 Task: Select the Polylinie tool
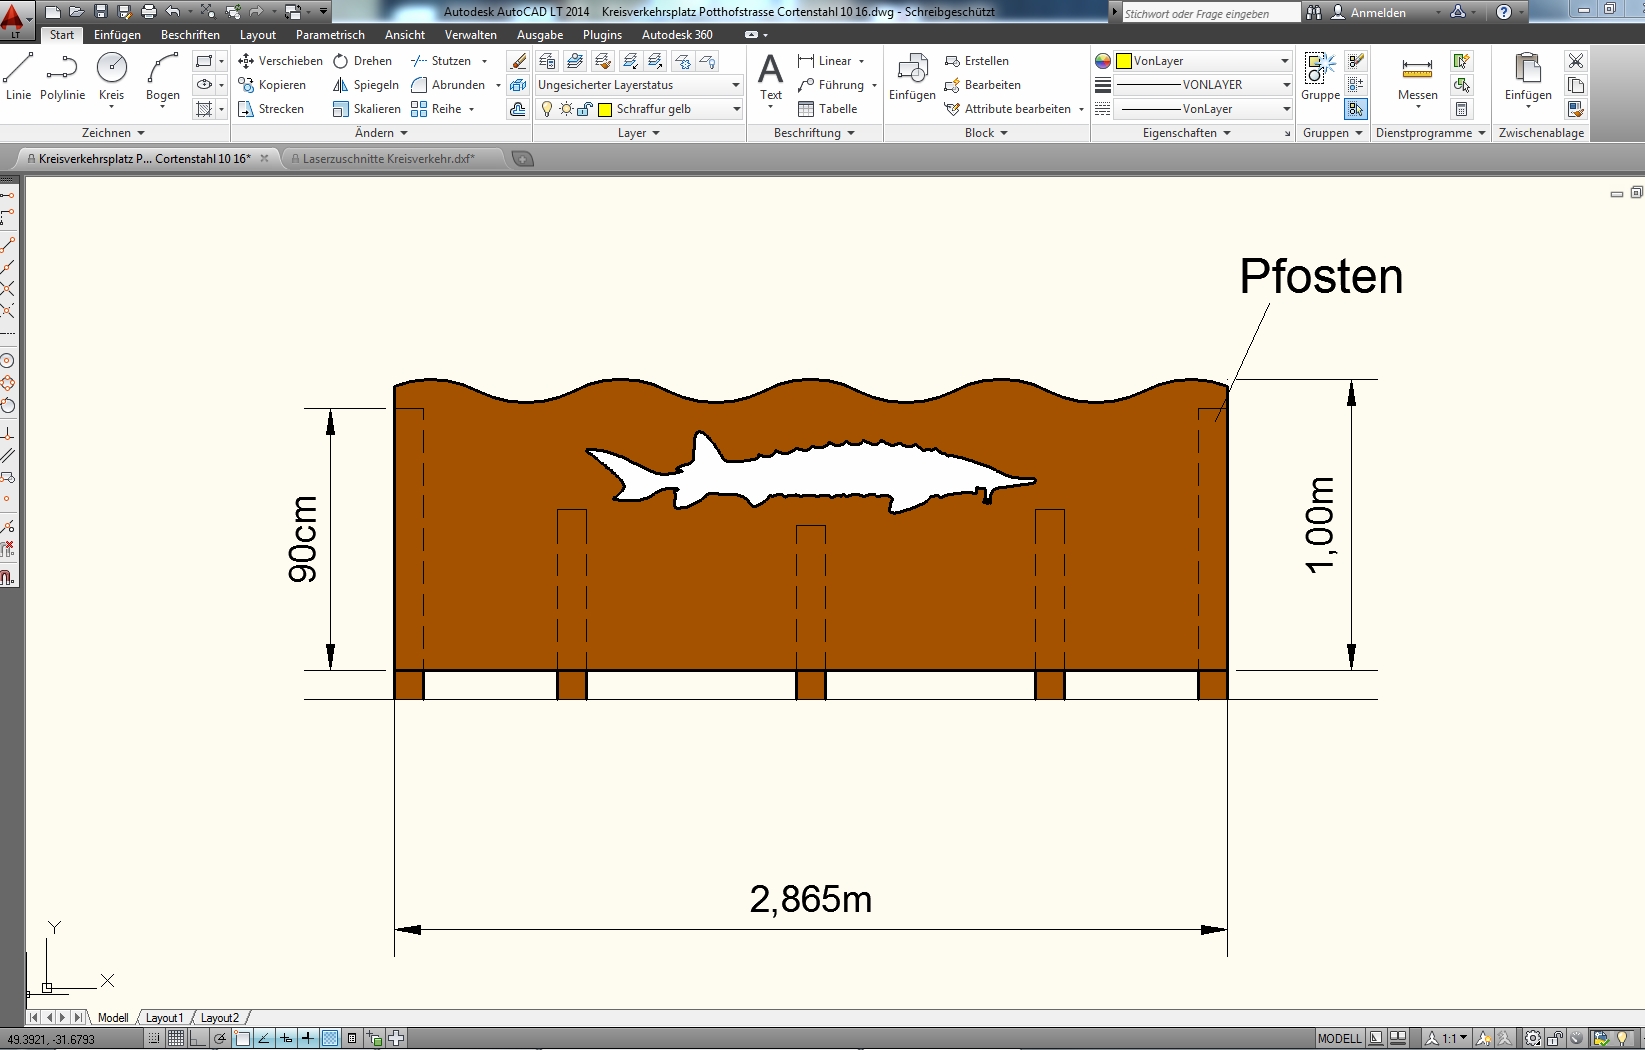pos(62,77)
